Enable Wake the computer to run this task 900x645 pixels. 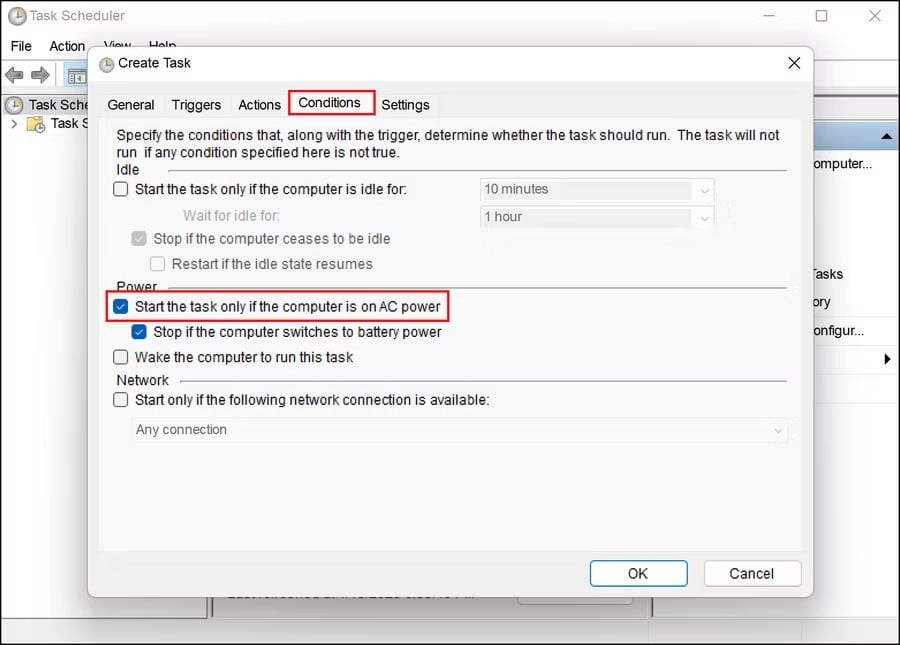[x=121, y=357]
